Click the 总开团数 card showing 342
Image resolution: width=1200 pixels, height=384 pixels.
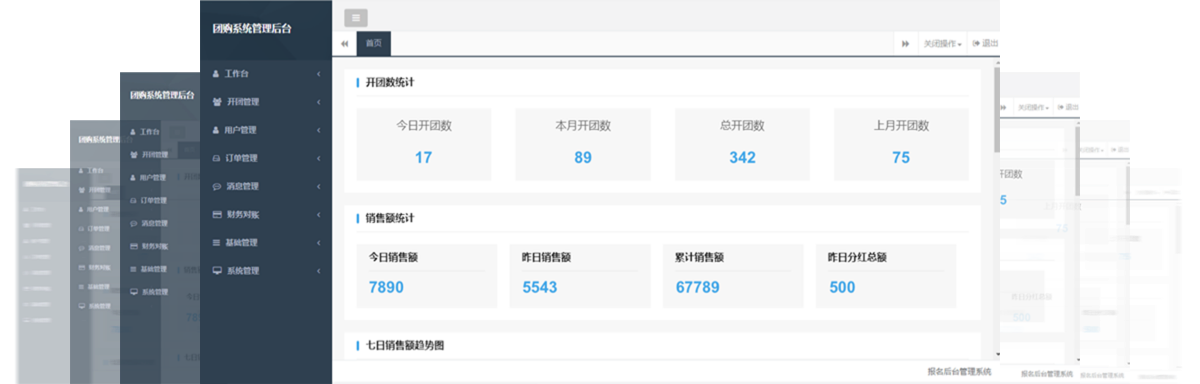coord(742,144)
